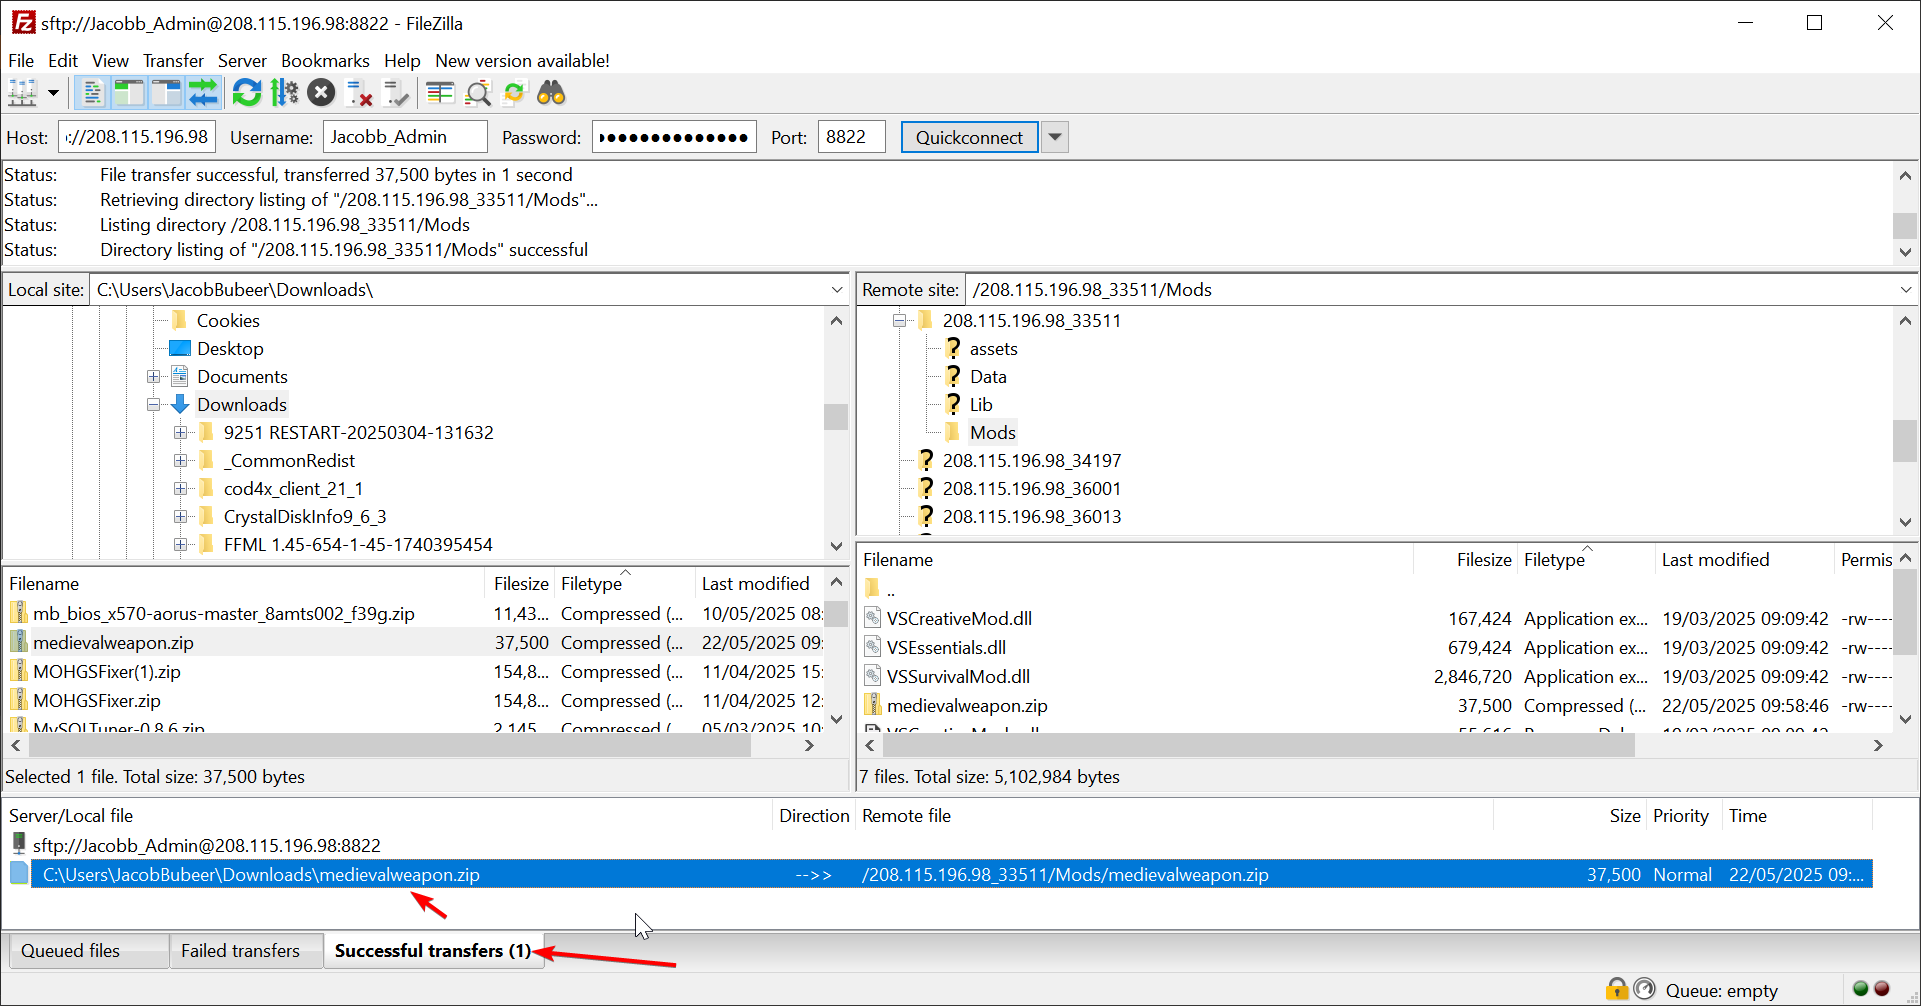Open the directory listing filters dialog
Image resolution: width=1921 pixels, height=1006 pixels.
point(440,94)
